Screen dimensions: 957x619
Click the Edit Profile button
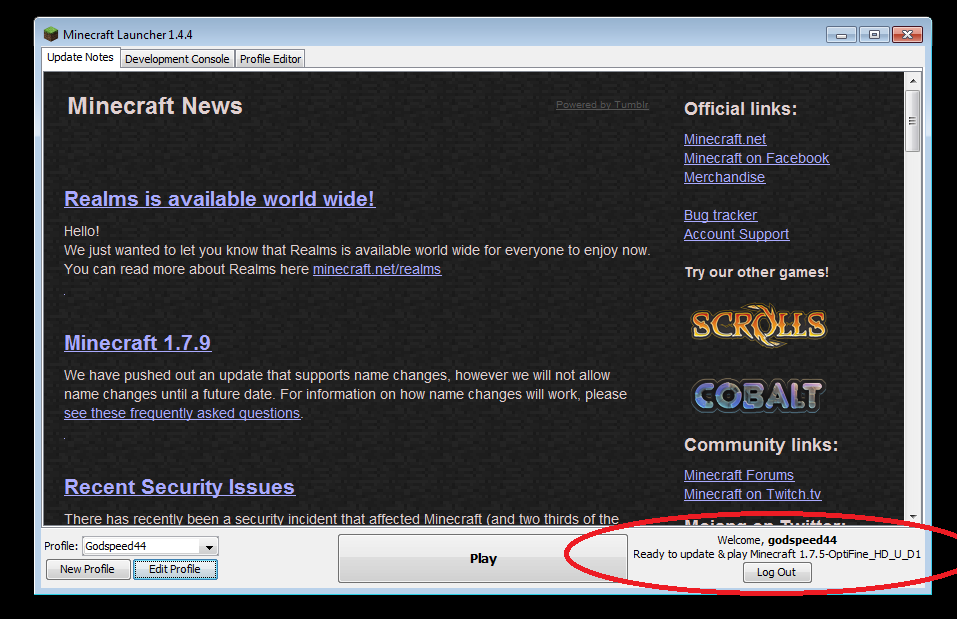click(x=175, y=569)
